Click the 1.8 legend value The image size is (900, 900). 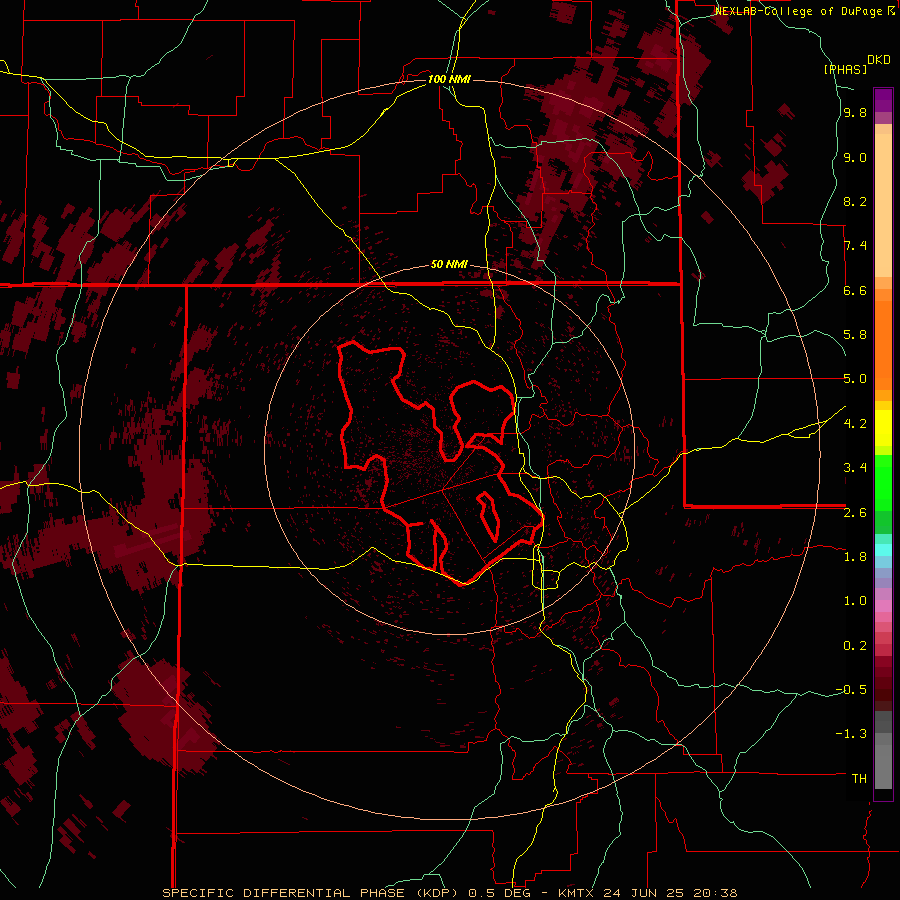pyautogui.click(x=855, y=557)
